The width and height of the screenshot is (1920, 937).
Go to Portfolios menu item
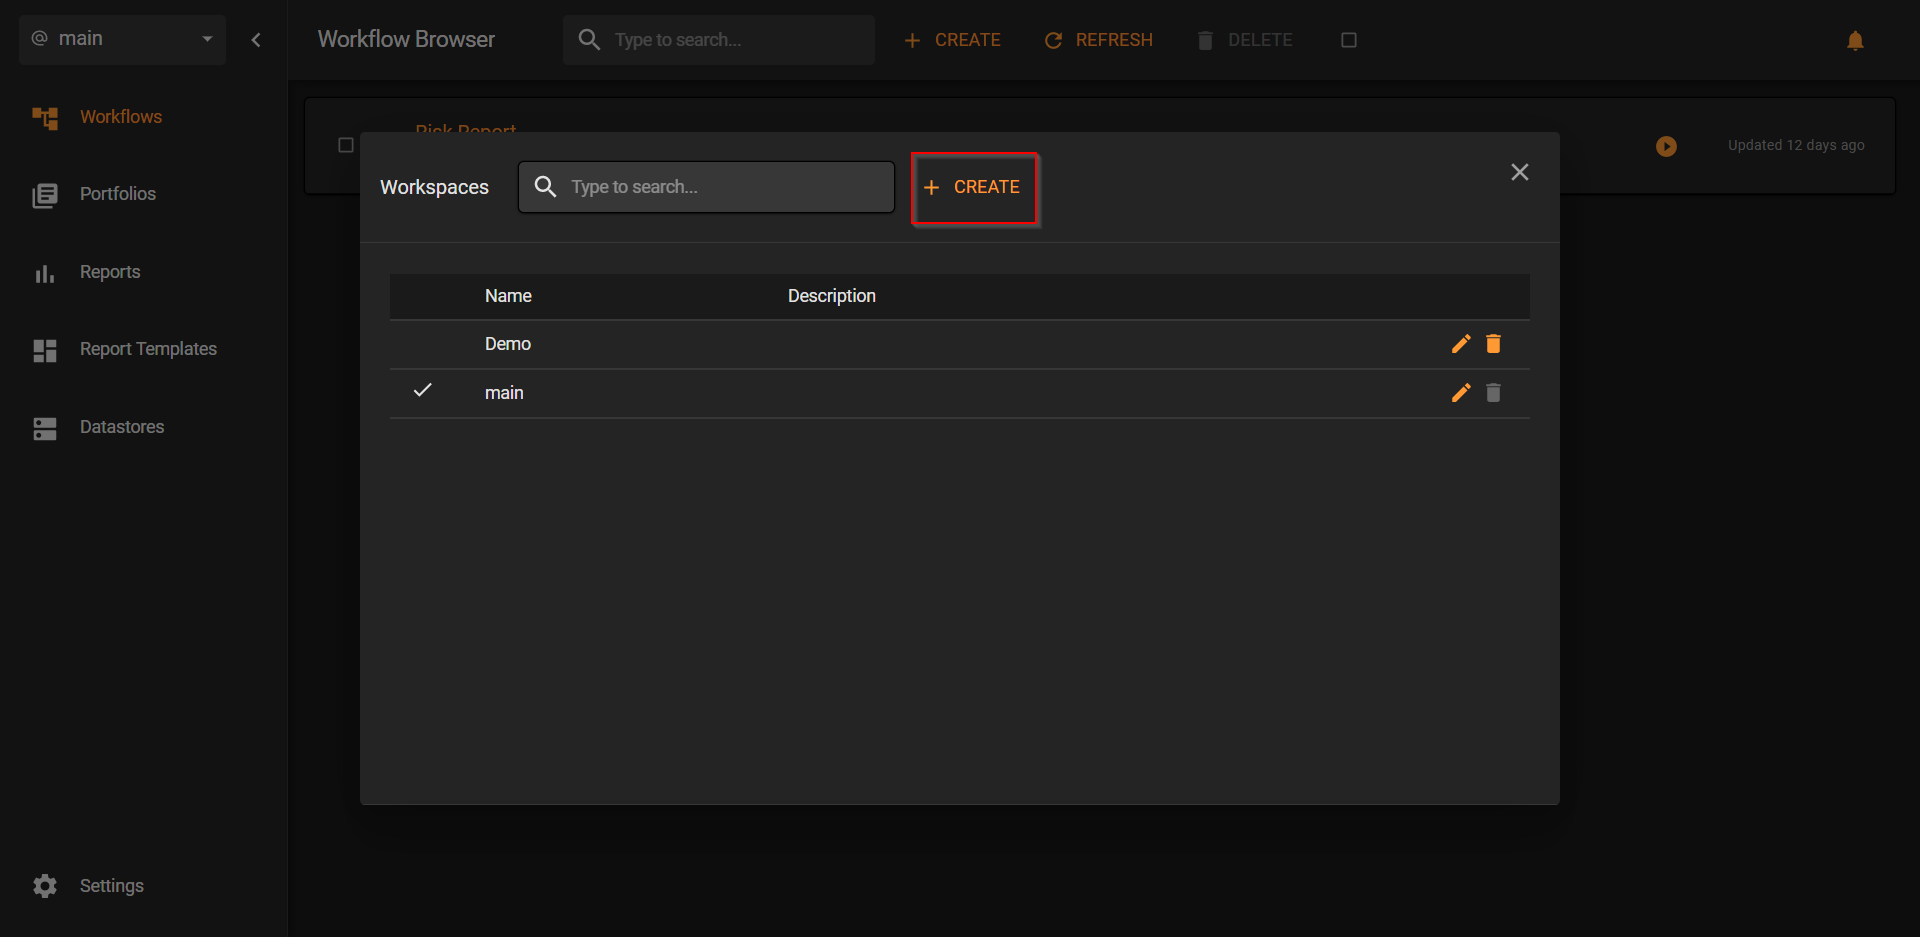(x=118, y=194)
